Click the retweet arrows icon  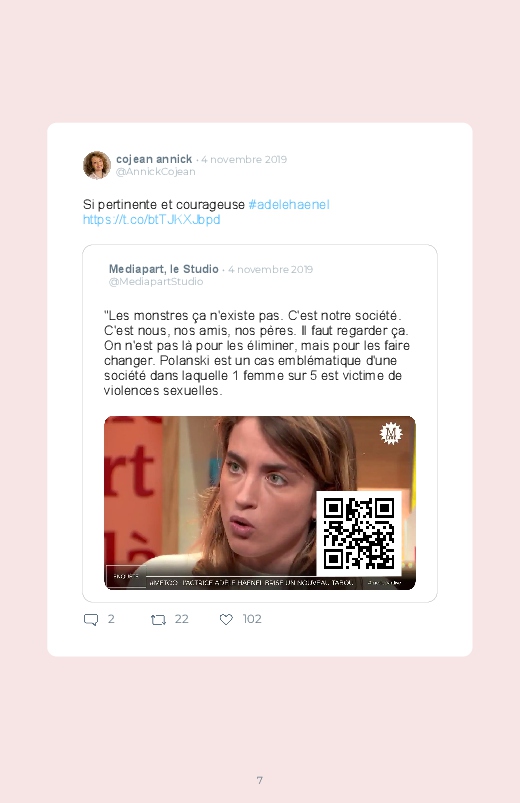[x=158, y=620]
